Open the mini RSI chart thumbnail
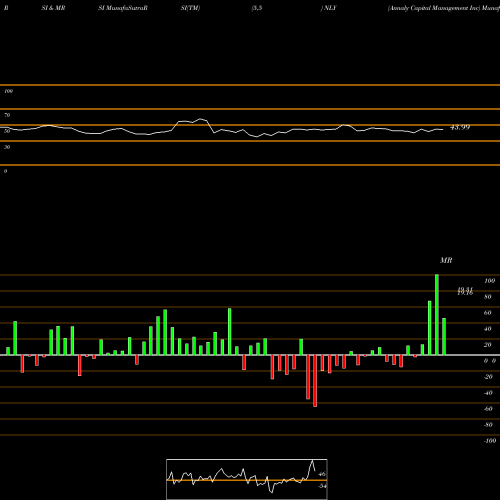This screenshot has height=500, width=500. pos(247,479)
